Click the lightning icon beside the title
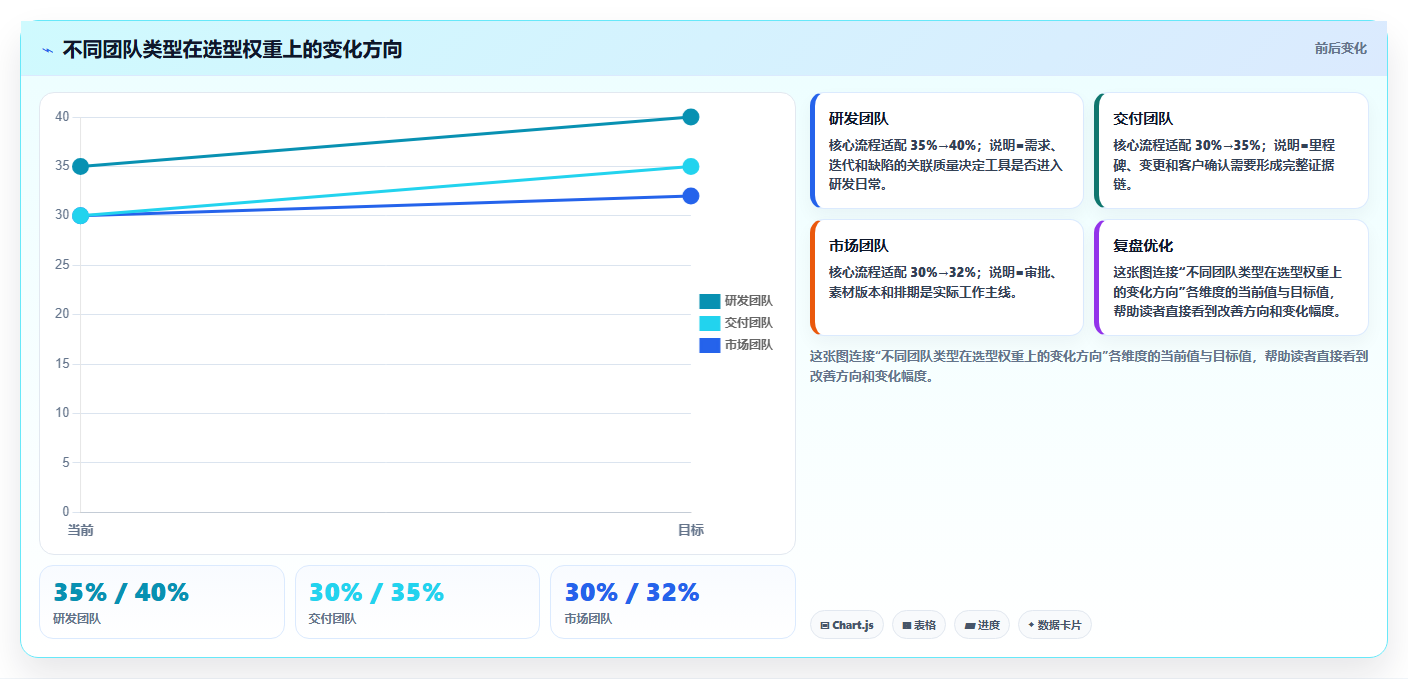The height and width of the screenshot is (679, 1408). coord(48,50)
